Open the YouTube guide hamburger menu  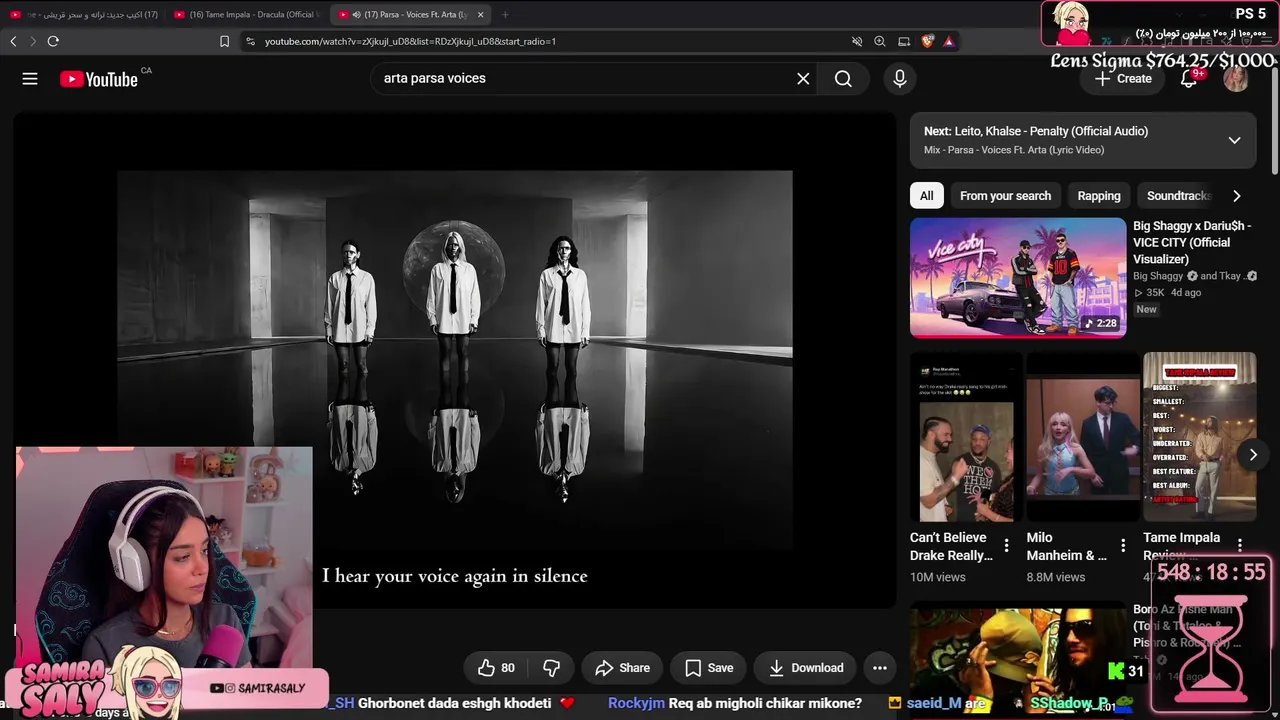click(x=30, y=79)
